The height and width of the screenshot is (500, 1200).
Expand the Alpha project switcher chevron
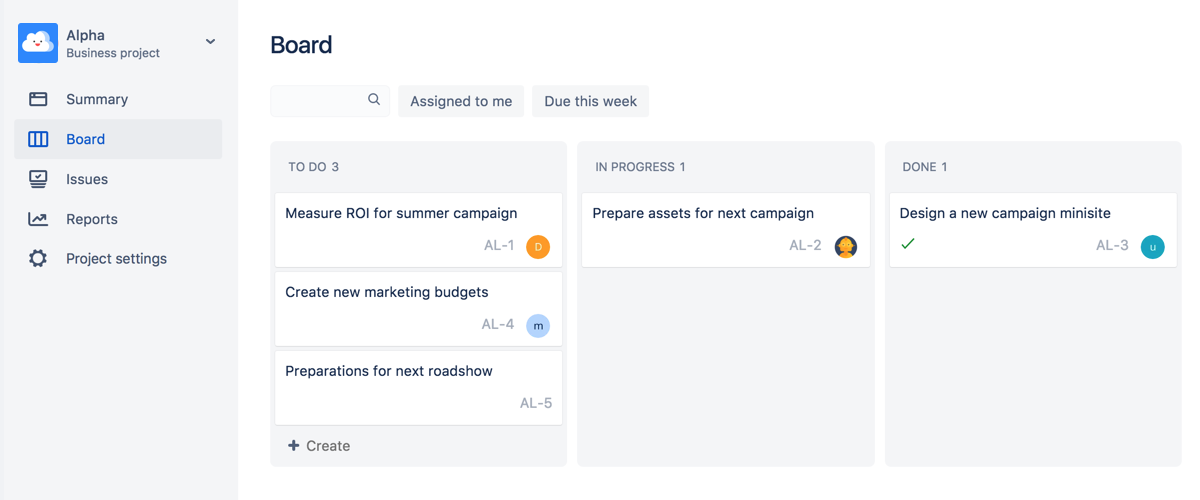click(x=210, y=42)
